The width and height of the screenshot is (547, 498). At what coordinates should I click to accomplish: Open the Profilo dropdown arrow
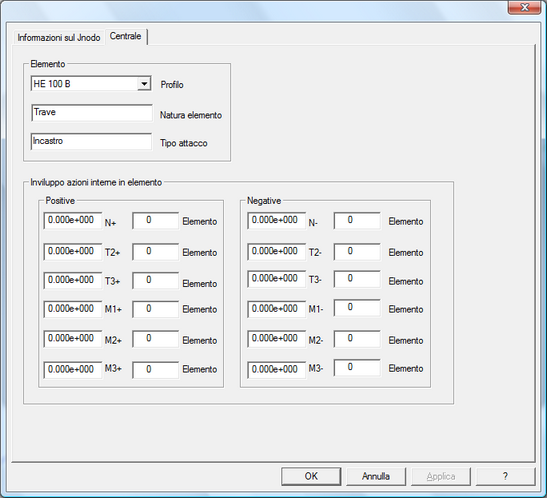click(144, 84)
